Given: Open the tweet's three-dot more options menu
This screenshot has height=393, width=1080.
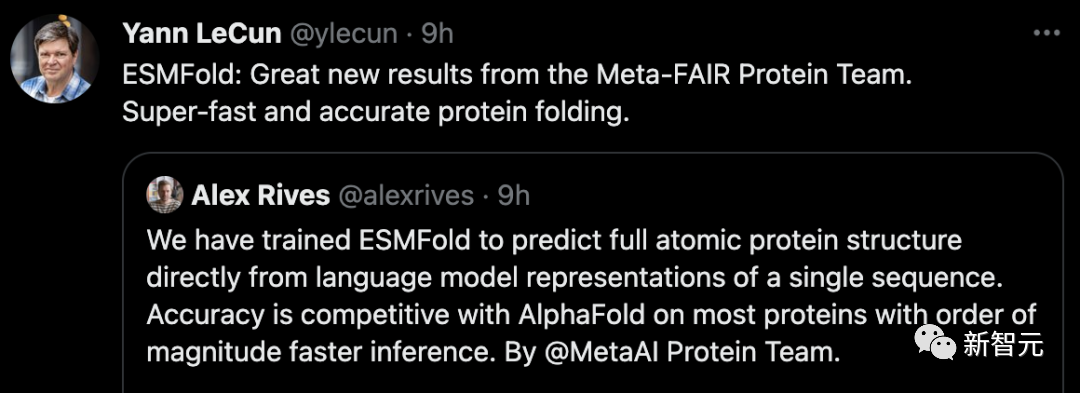Looking at the screenshot, I should [x=1047, y=32].
